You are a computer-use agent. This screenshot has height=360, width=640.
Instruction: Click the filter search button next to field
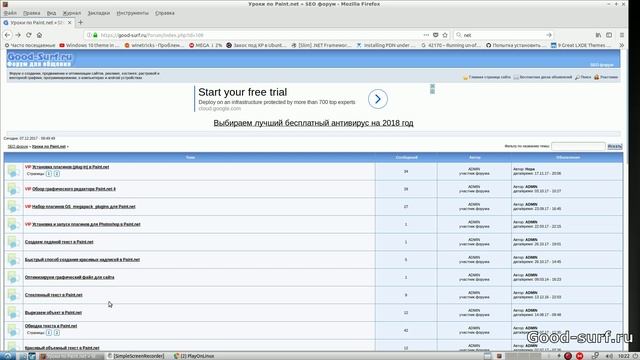(615, 146)
